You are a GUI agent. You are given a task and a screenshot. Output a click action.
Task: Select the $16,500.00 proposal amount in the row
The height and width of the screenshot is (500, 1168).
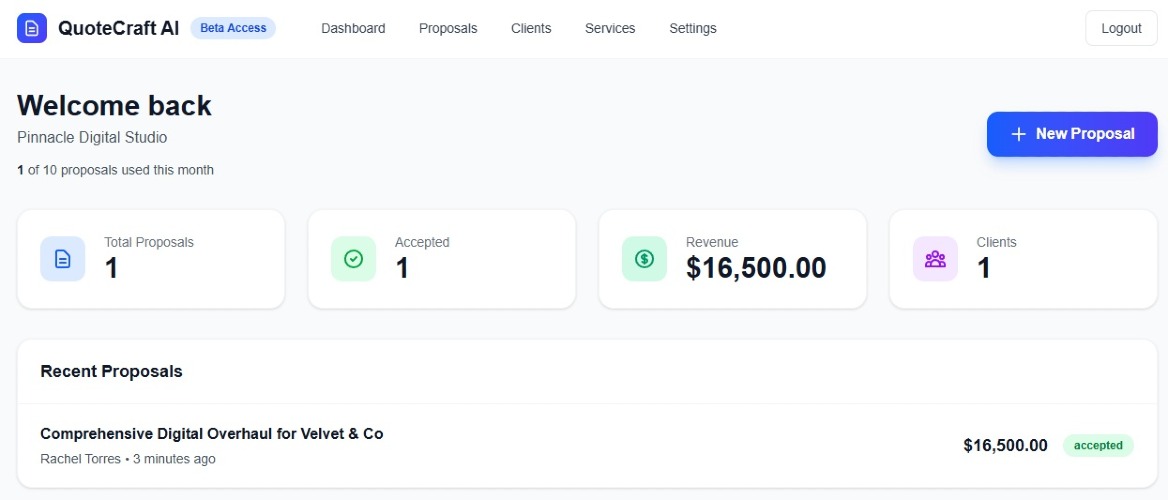coord(1005,446)
